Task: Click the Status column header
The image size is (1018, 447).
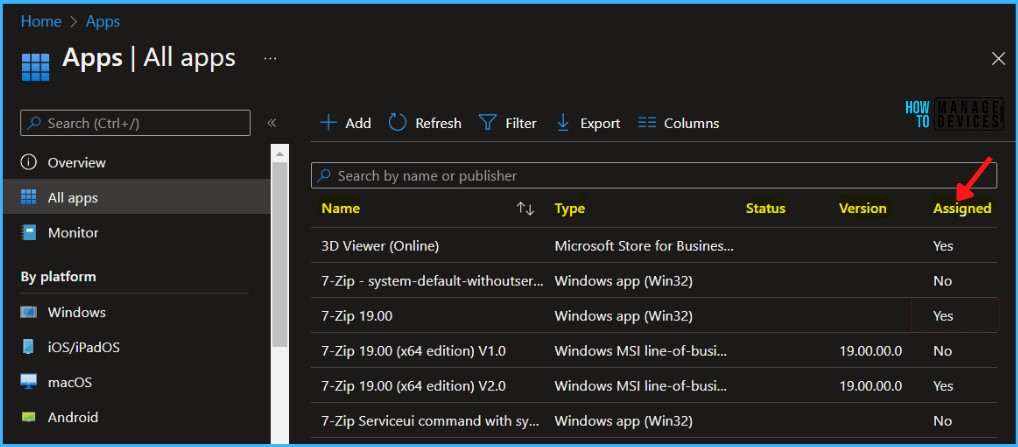Action: (x=765, y=208)
